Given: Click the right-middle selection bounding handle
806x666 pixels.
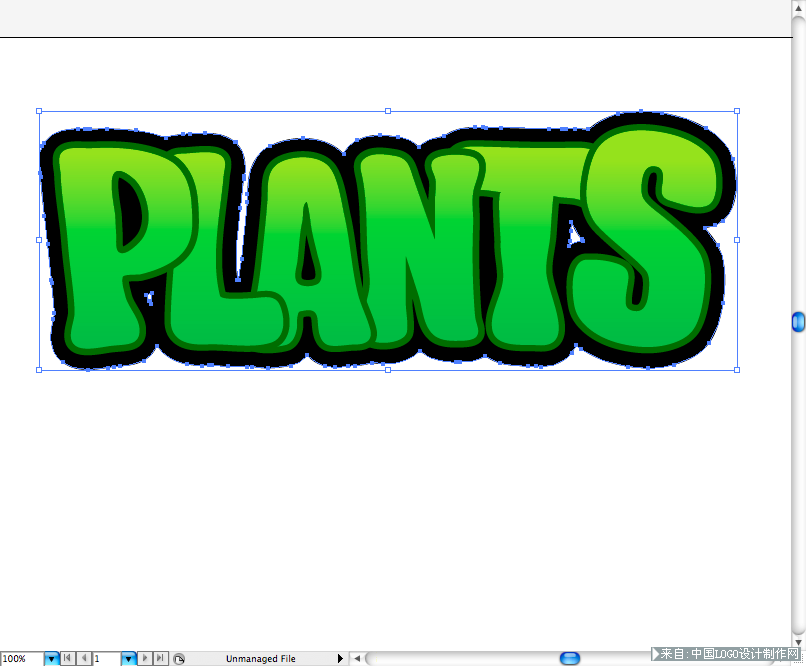Looking at the screenshot, I should coord(737,240).
